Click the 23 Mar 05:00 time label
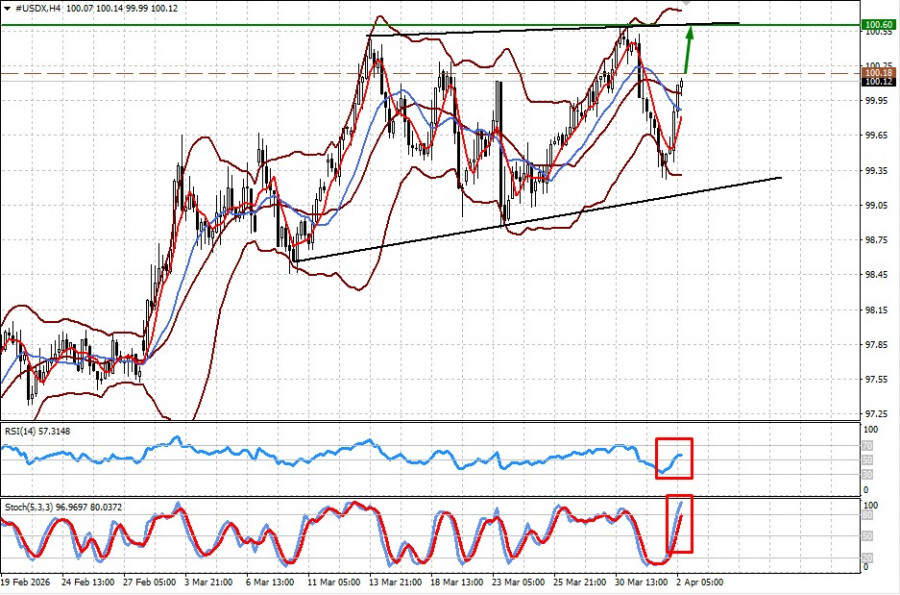The height and width of the screenshot is (595, 900). 518,582
